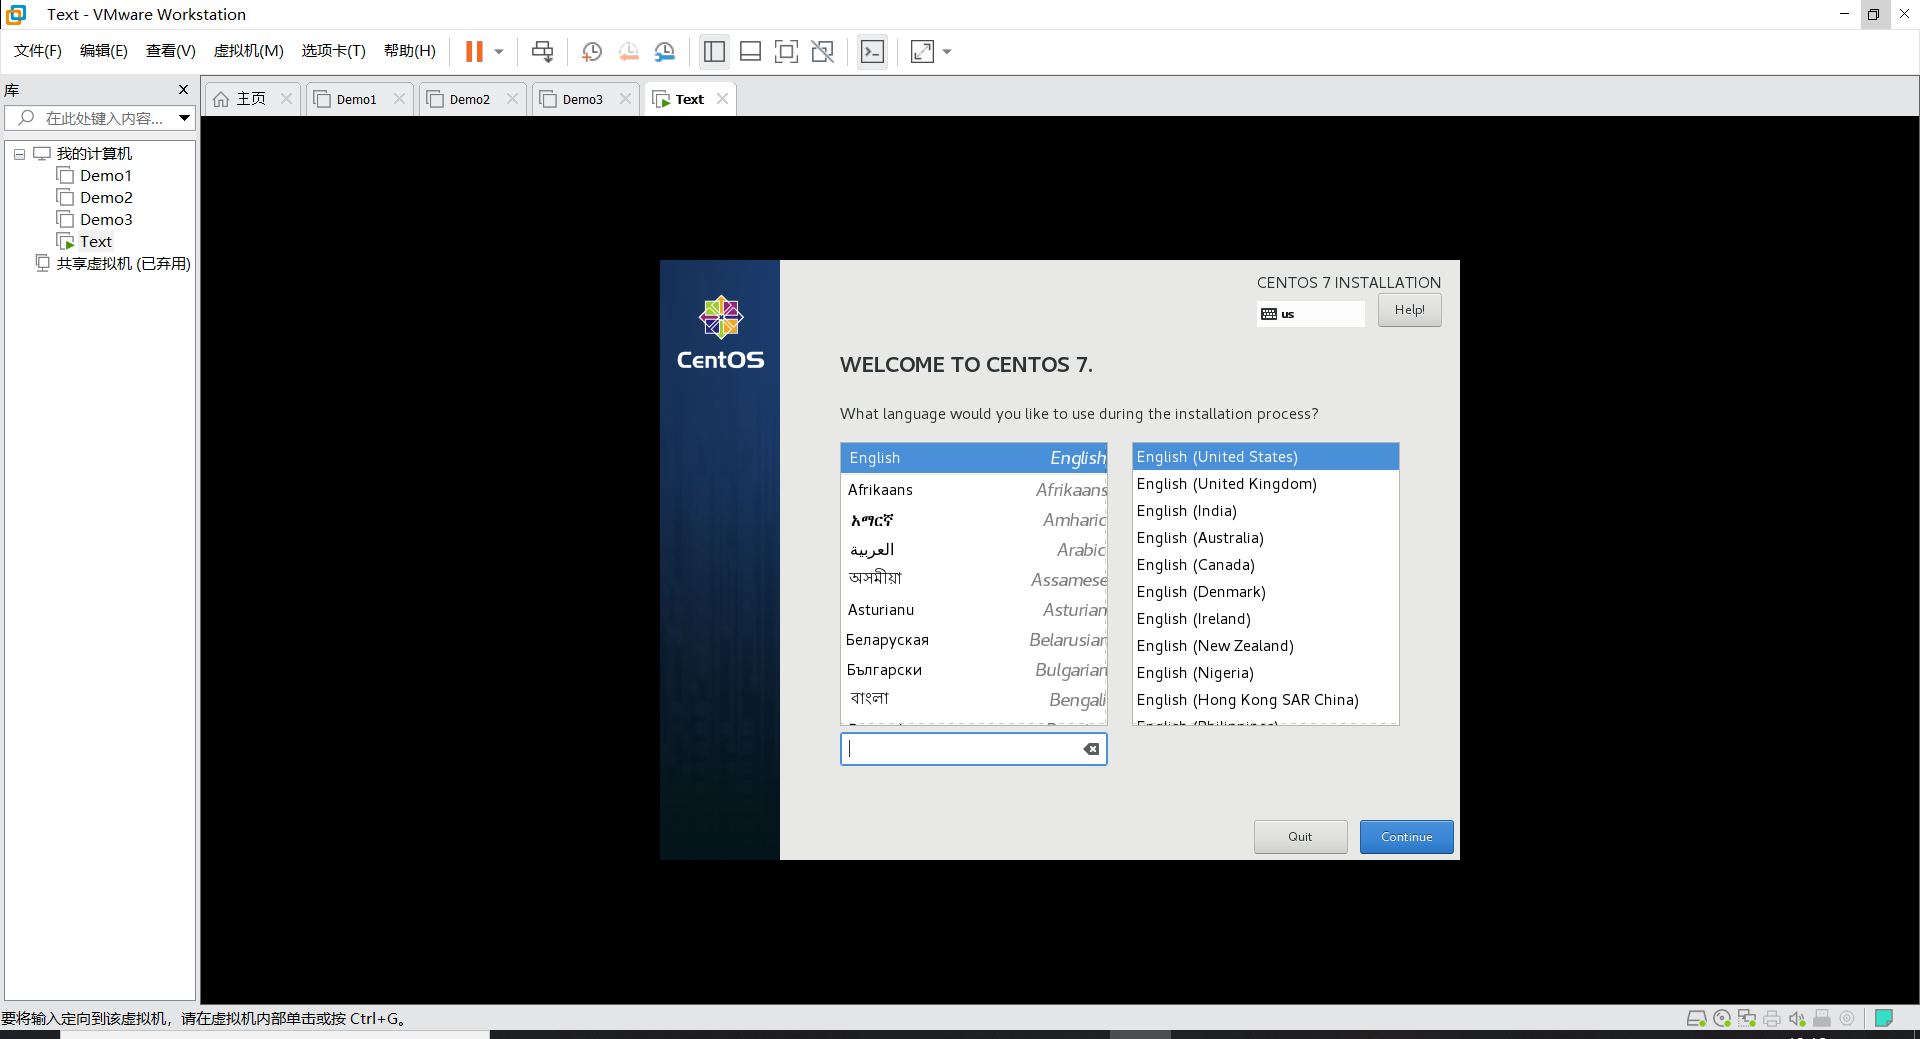Select Demo3 in the library tree

[105, 220]
